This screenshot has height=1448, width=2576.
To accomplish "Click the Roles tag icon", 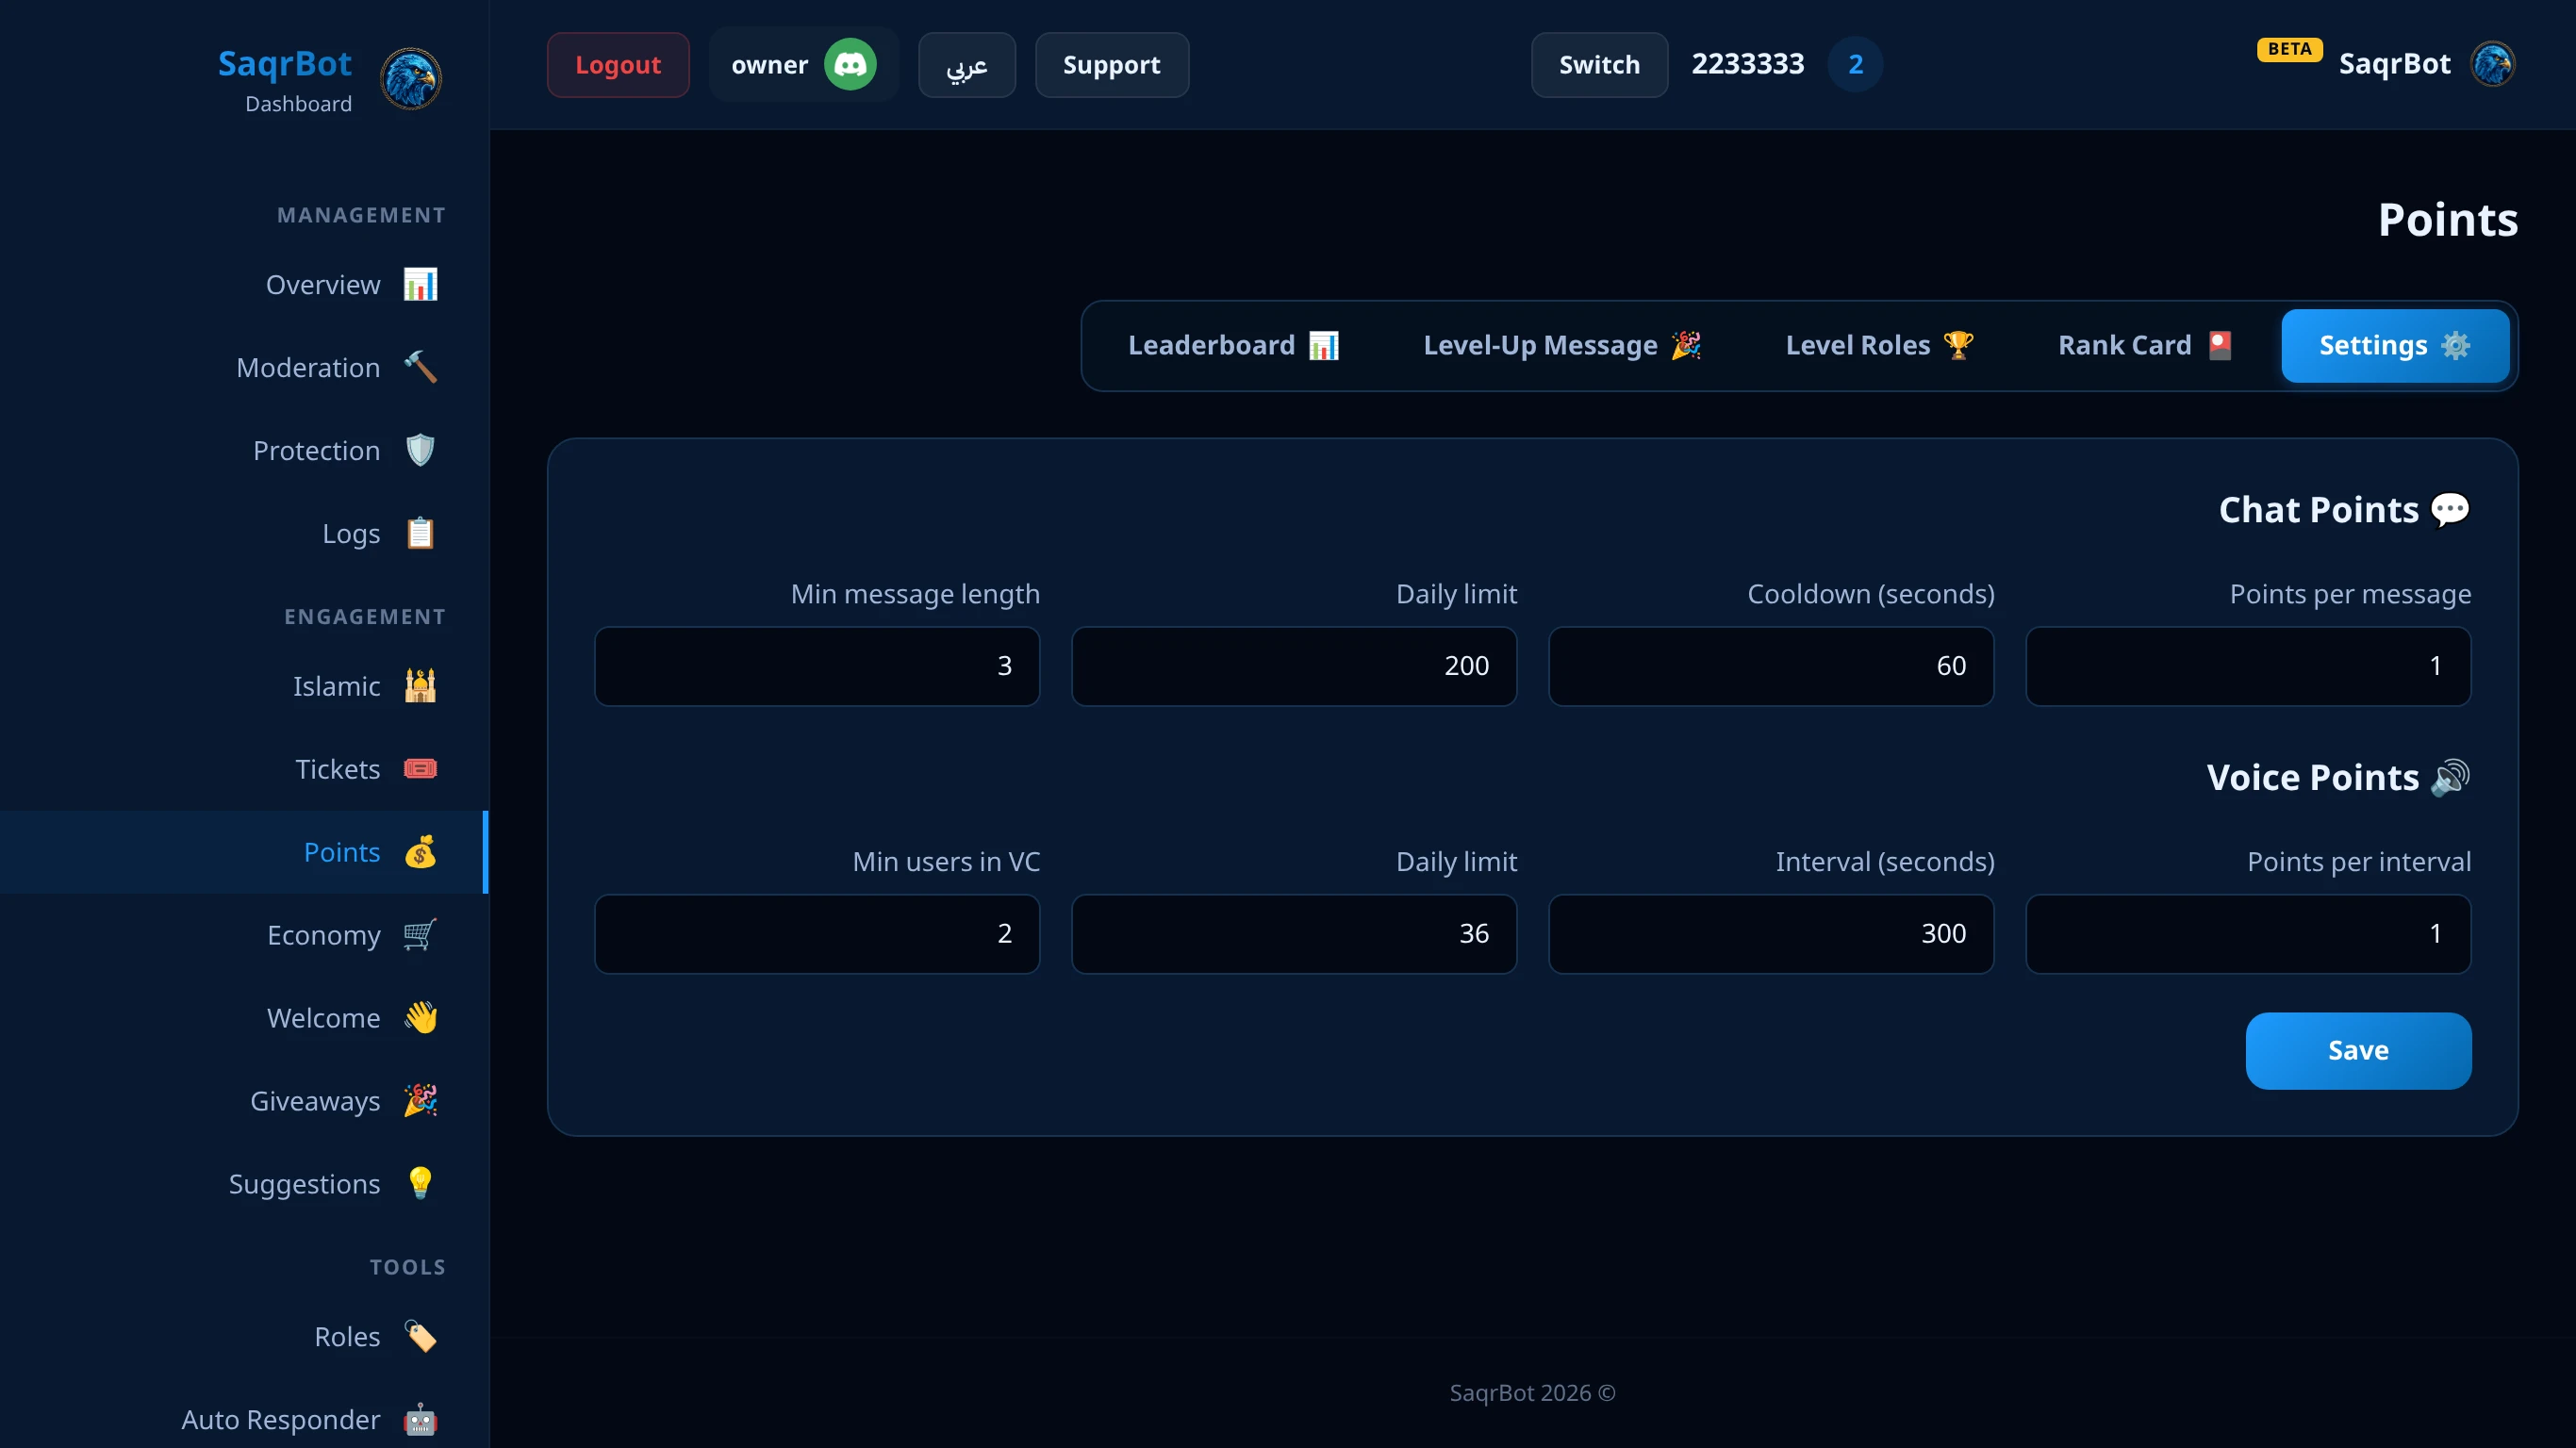I will (x=420, y=1337).
